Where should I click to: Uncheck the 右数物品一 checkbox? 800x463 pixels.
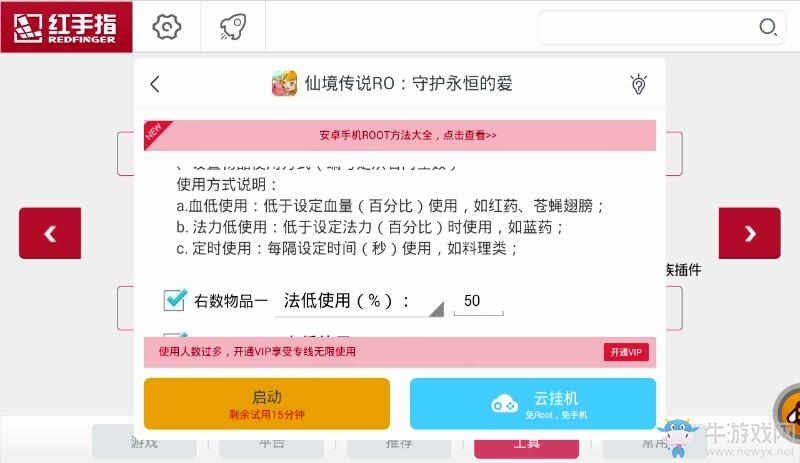point(175,300)
